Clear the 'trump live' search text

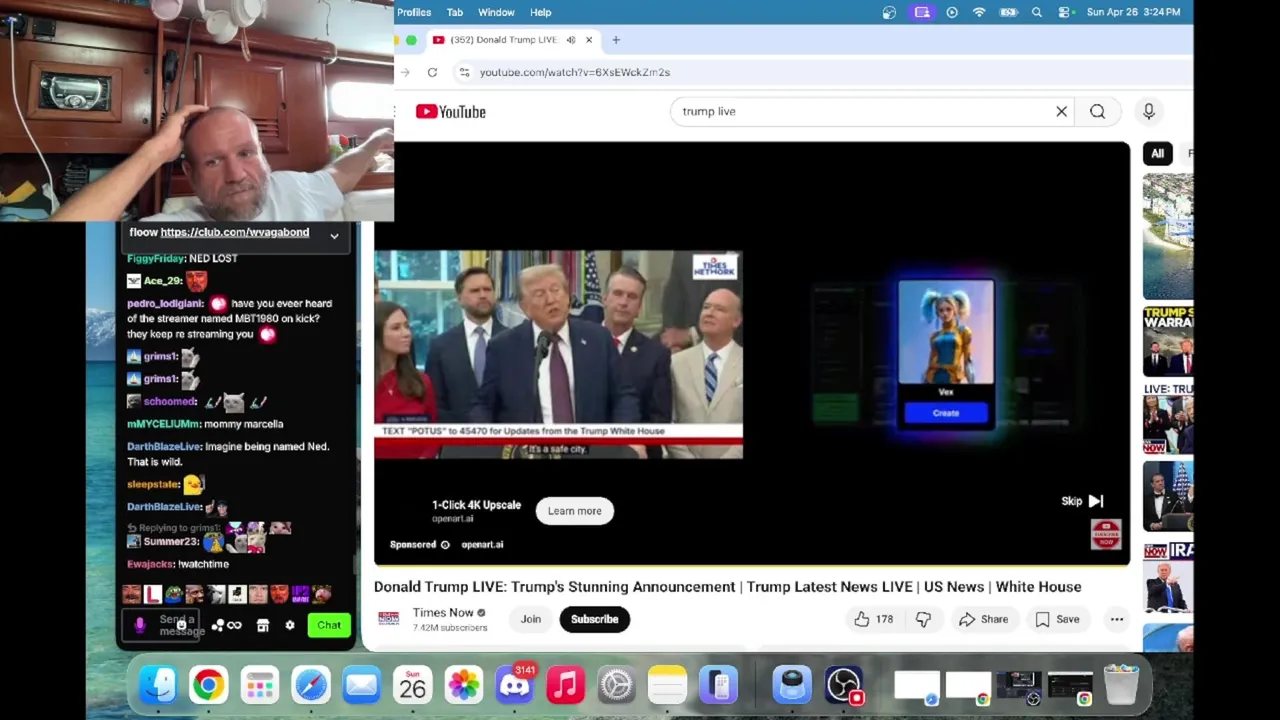1061,112
